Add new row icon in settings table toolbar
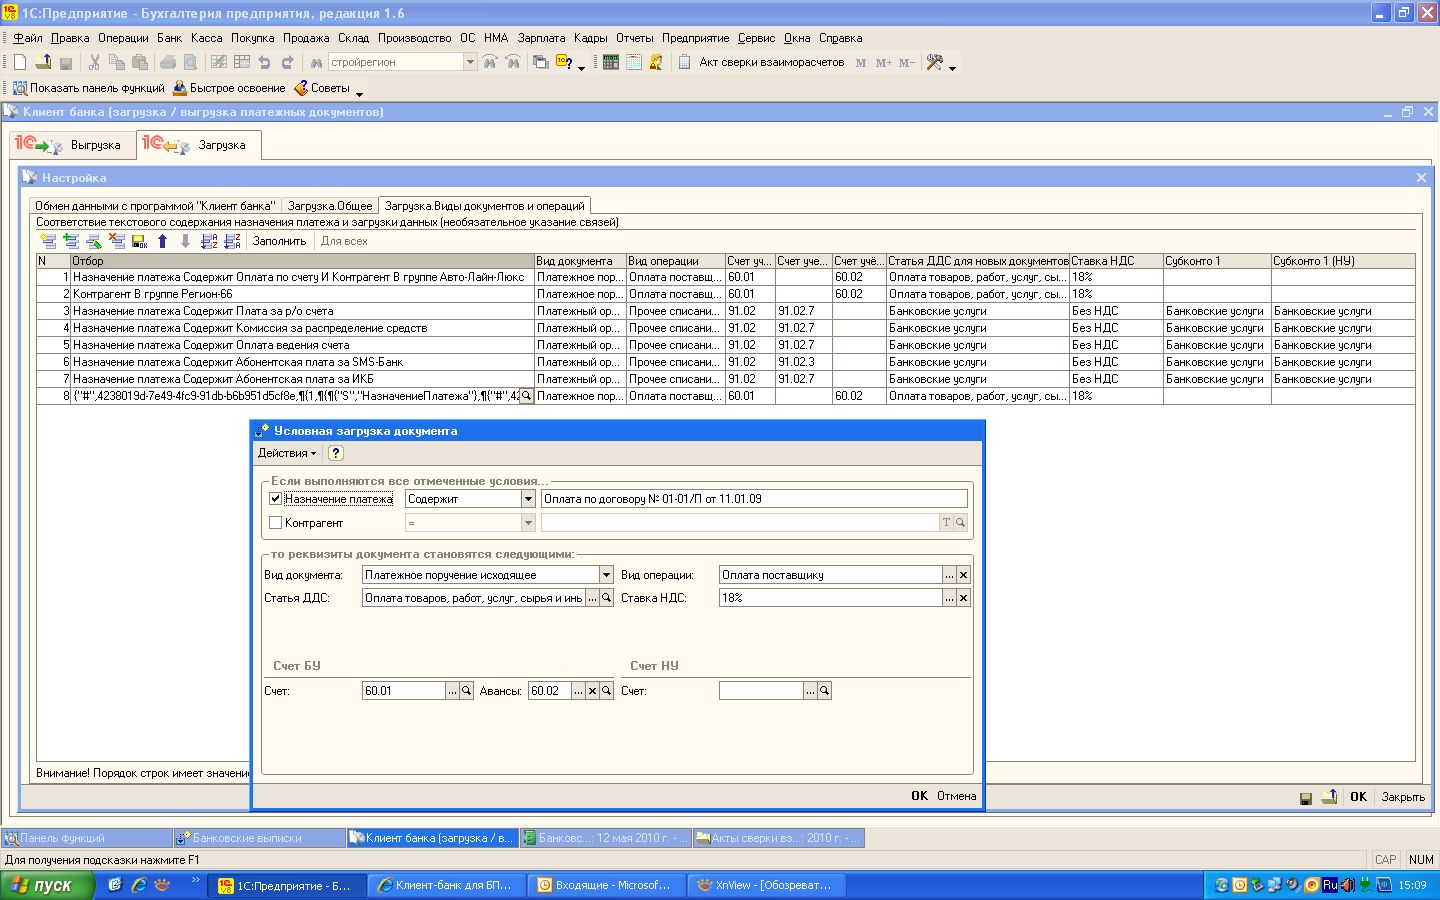This screenshot has width=1440, height=900. point(48,241)
